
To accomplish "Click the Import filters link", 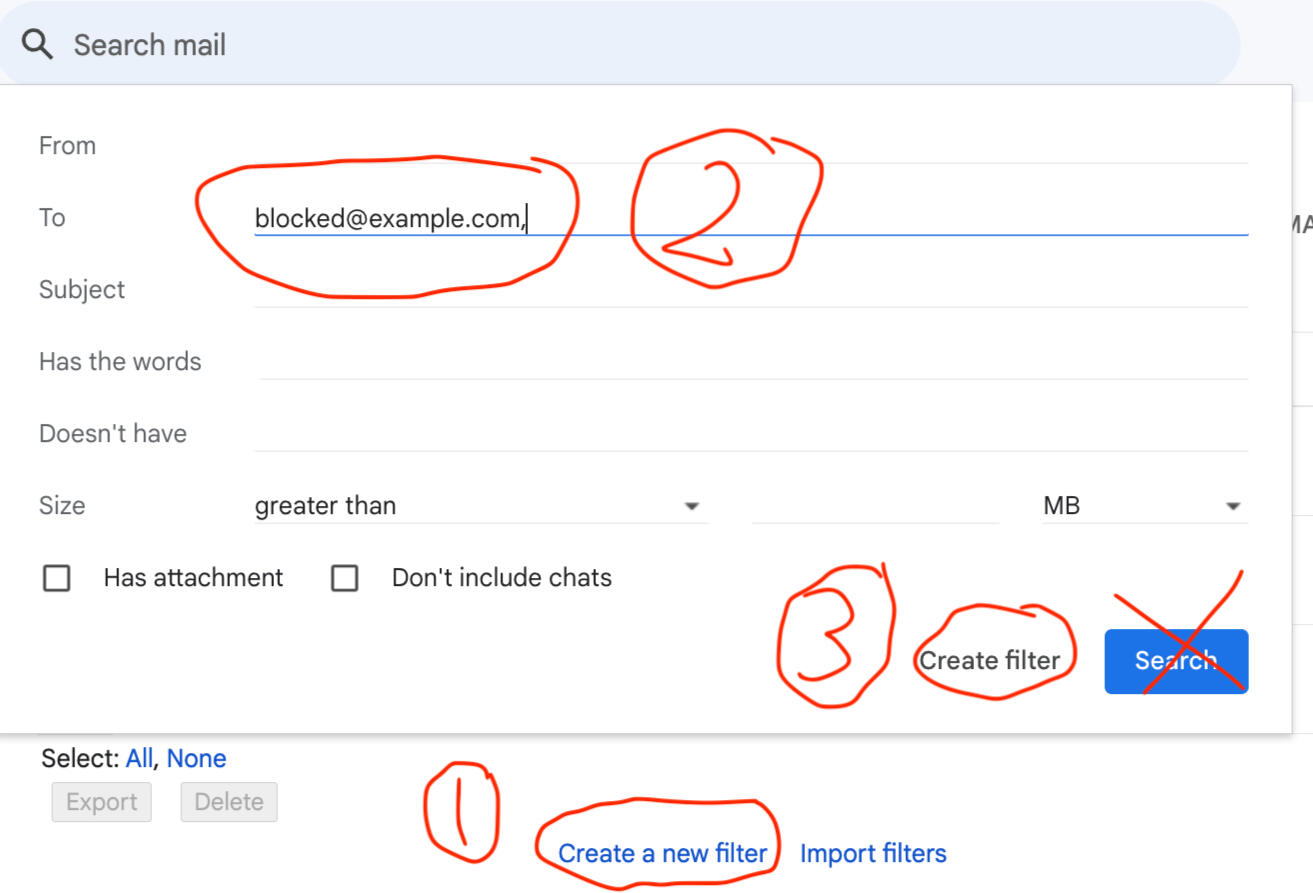I will (873, 854).
